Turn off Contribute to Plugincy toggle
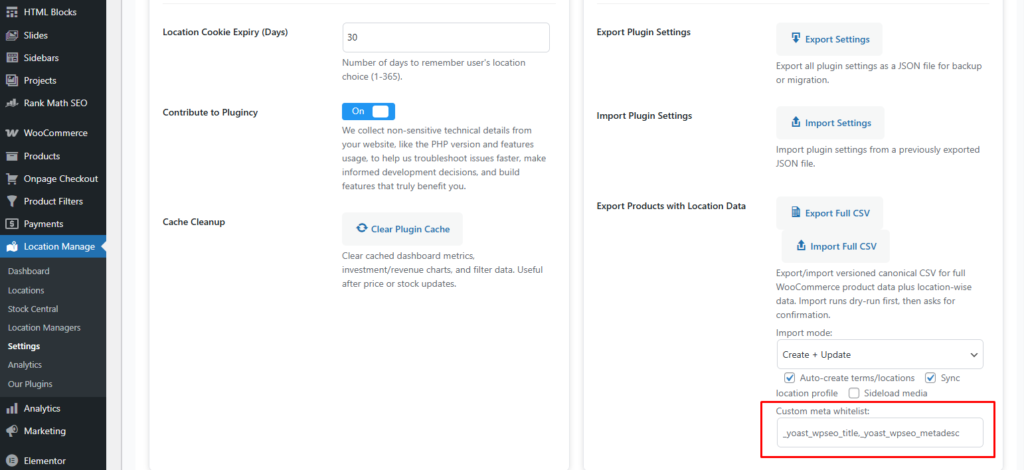The image size is (1024, 470). [368, 112]
